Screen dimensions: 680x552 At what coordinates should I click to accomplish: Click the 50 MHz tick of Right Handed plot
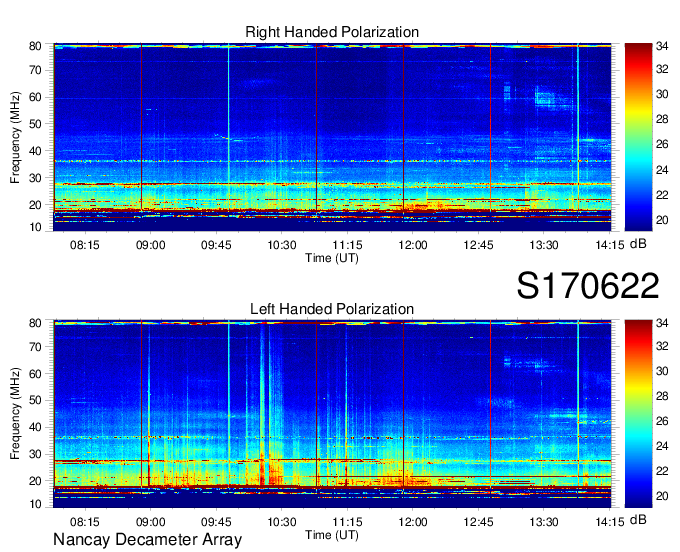pyautogui.click(x=35, y=124)
